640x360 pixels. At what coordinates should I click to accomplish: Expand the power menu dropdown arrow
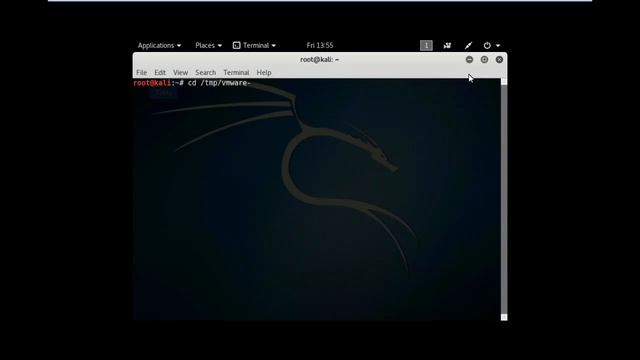point(498,46)
